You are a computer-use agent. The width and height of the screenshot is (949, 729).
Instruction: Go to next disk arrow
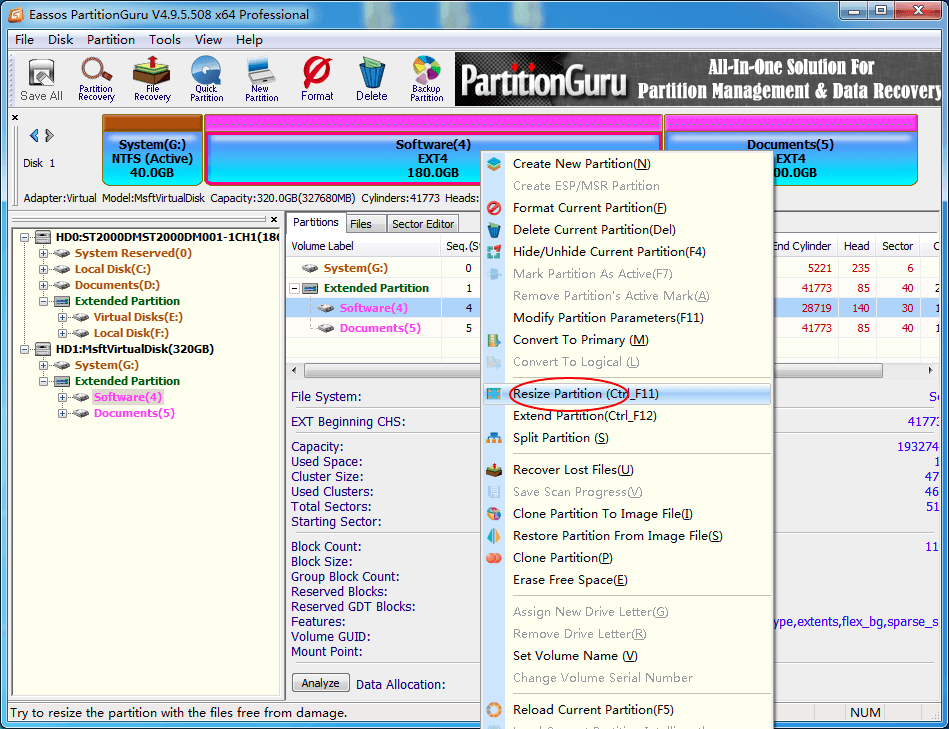click(x=50, y=136)
